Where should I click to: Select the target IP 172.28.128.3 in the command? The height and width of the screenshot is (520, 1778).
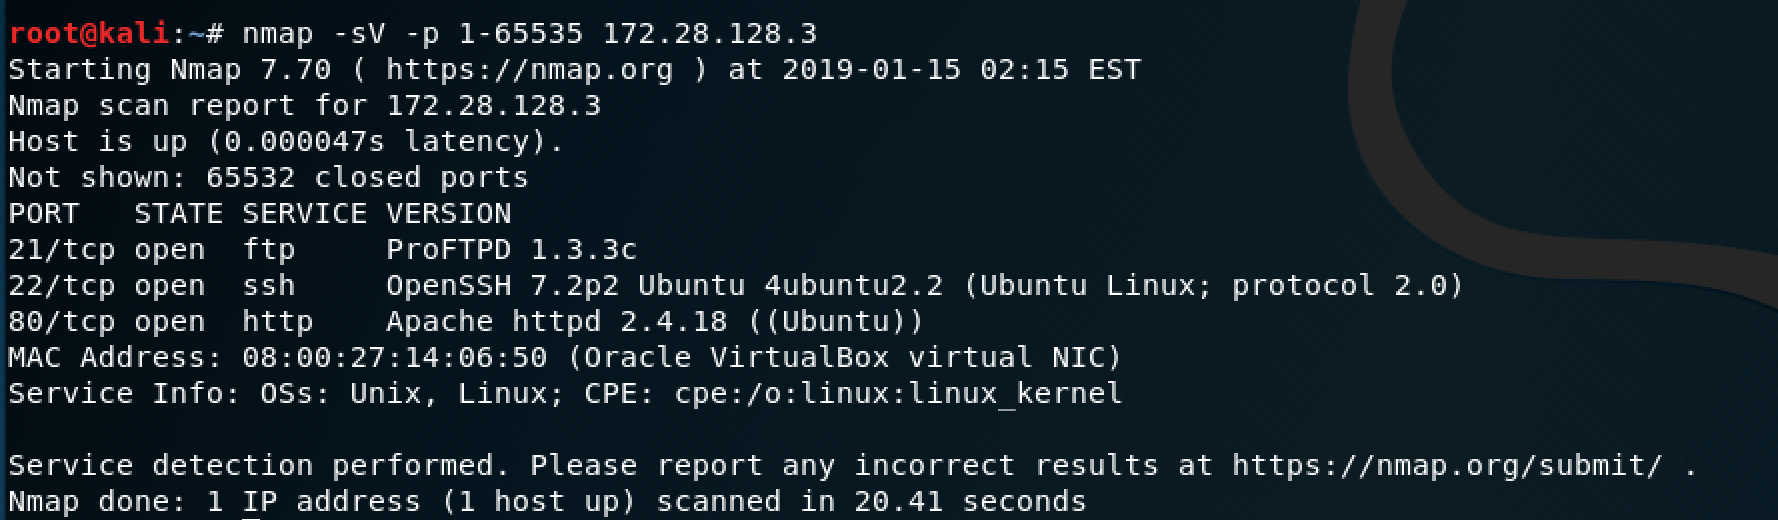tap(710, 34)
